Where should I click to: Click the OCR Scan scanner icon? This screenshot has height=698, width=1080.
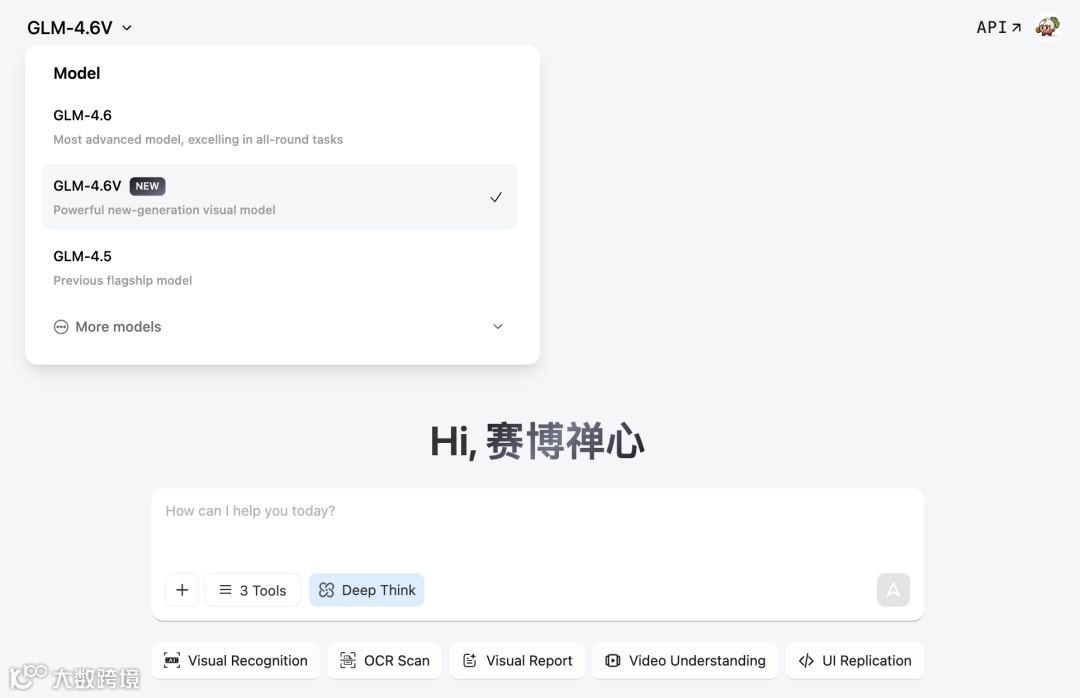(x=348, y=661)
